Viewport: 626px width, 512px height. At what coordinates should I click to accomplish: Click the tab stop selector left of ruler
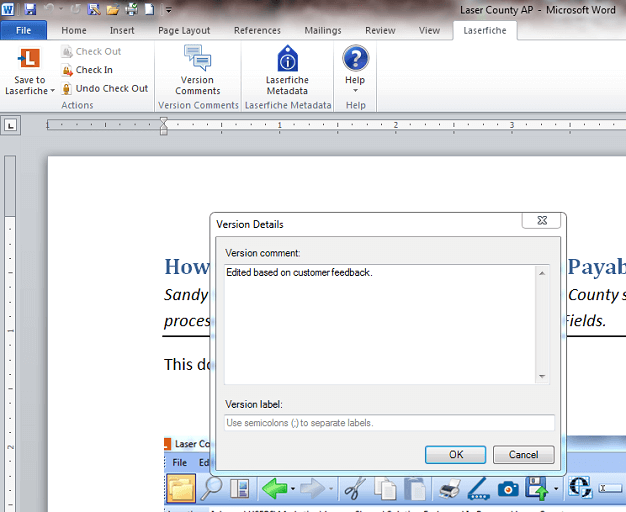click(11, 125)
